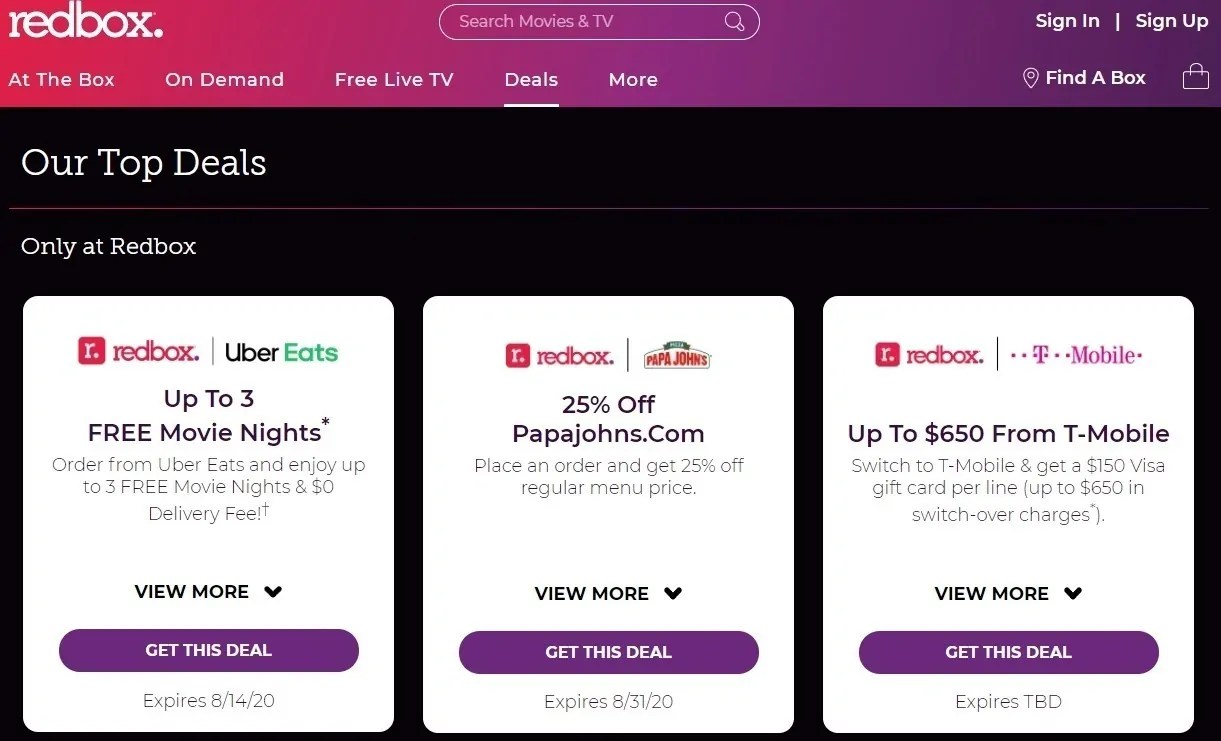The image size is (1221, 741).
Task: Open the More menu
Action: point(632,79)
